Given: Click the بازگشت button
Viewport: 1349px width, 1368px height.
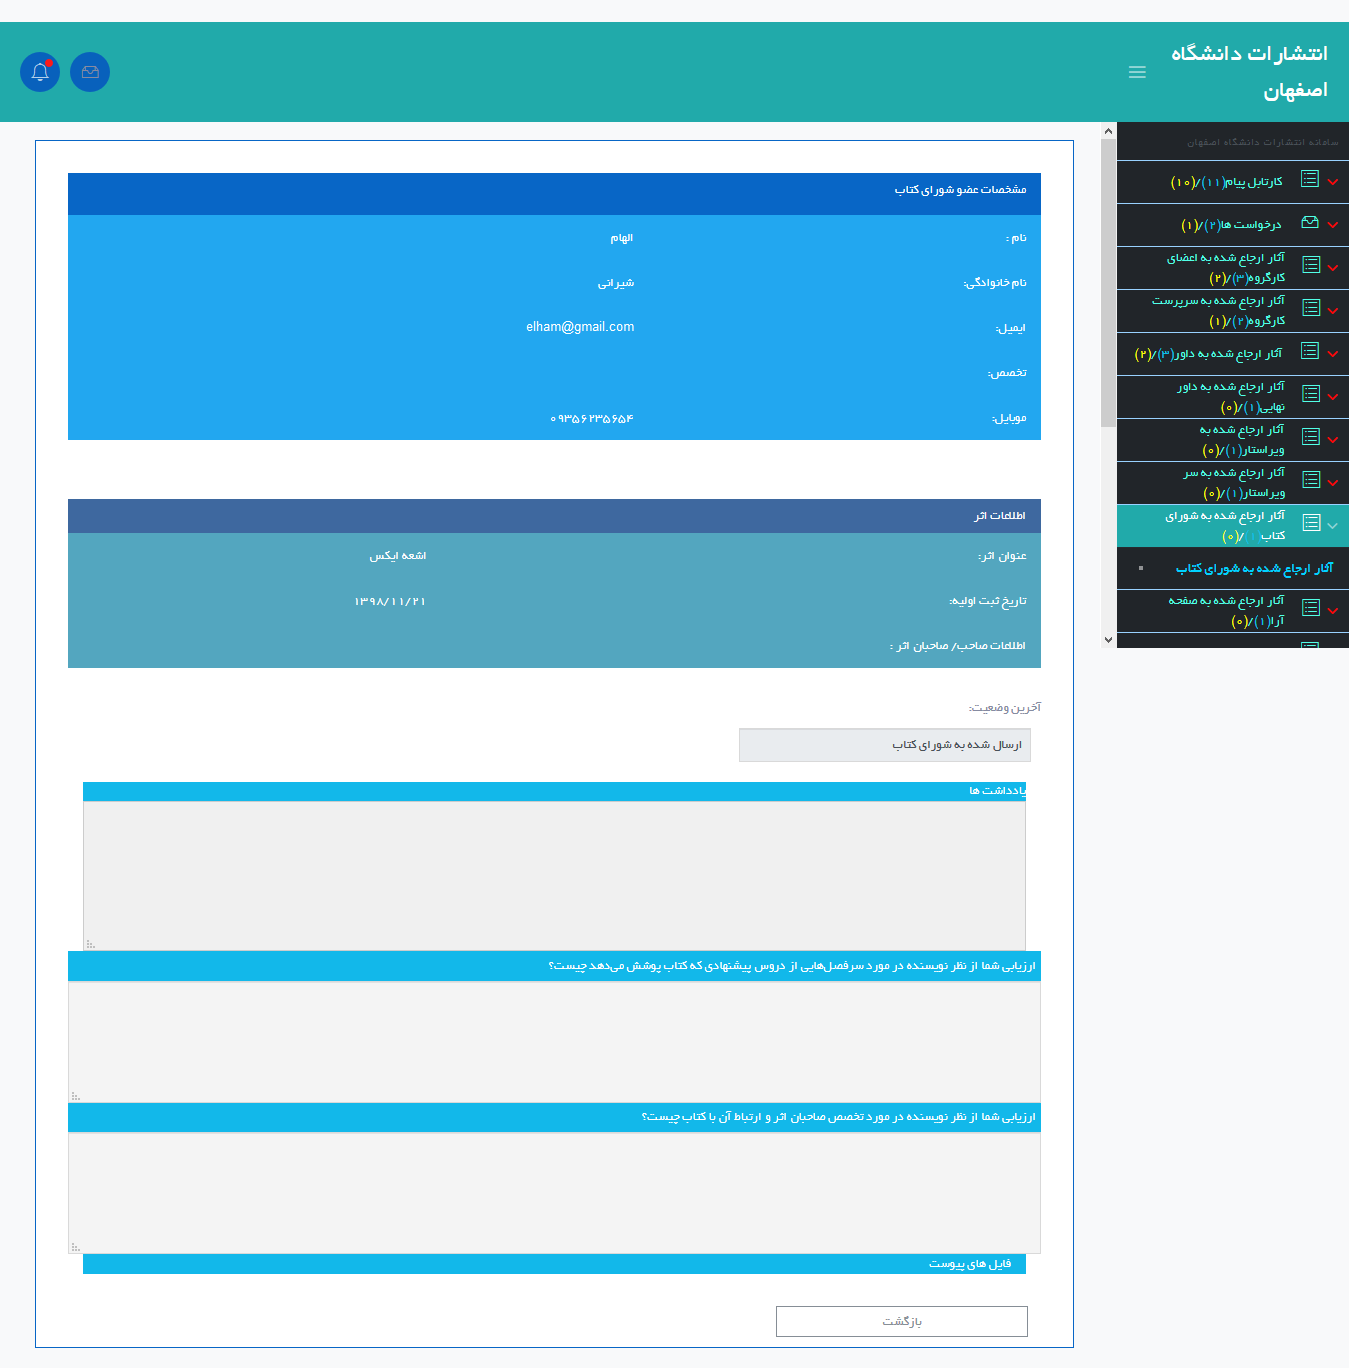Looking at the screenshot, I should [901, 1321].
